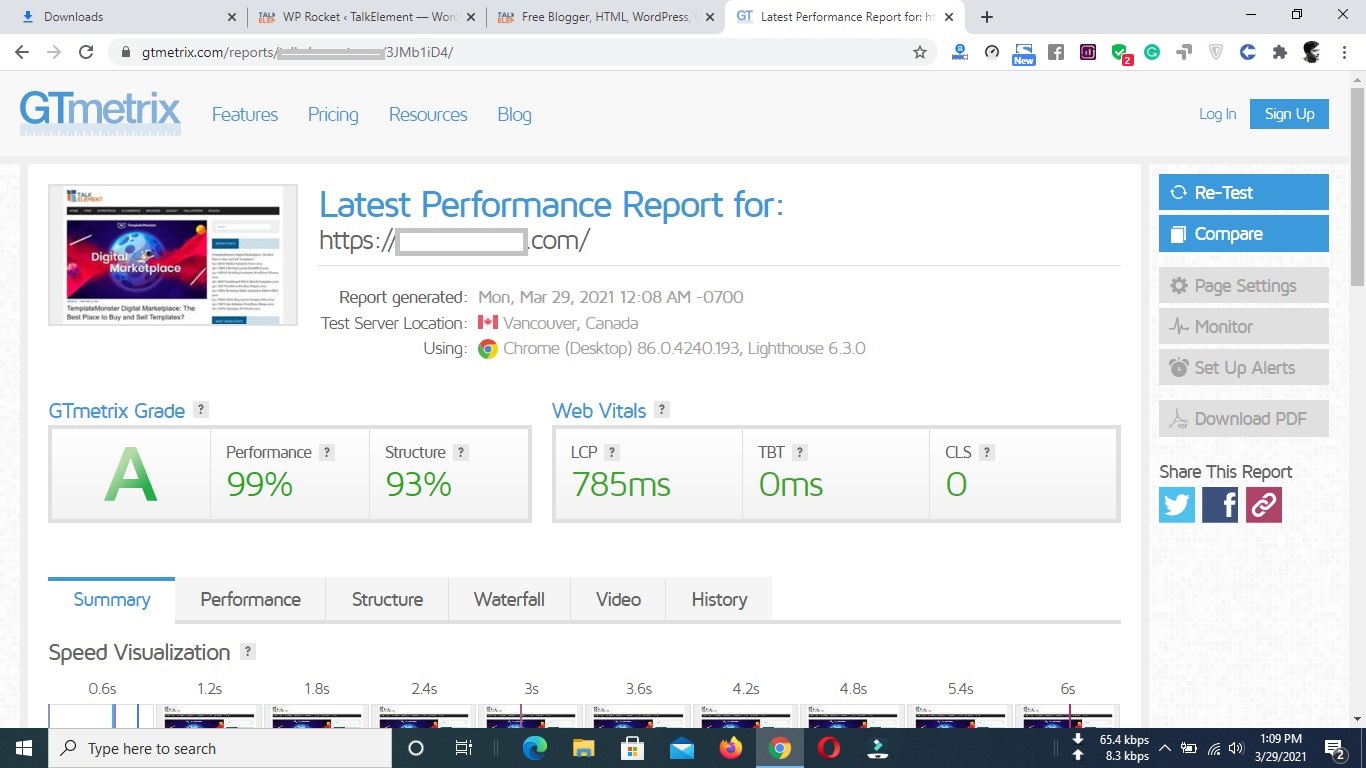The height and width of the screenshot is (768, 1366).
Task: Launch Firefox from the taskbar
Action: coord(731,748)
